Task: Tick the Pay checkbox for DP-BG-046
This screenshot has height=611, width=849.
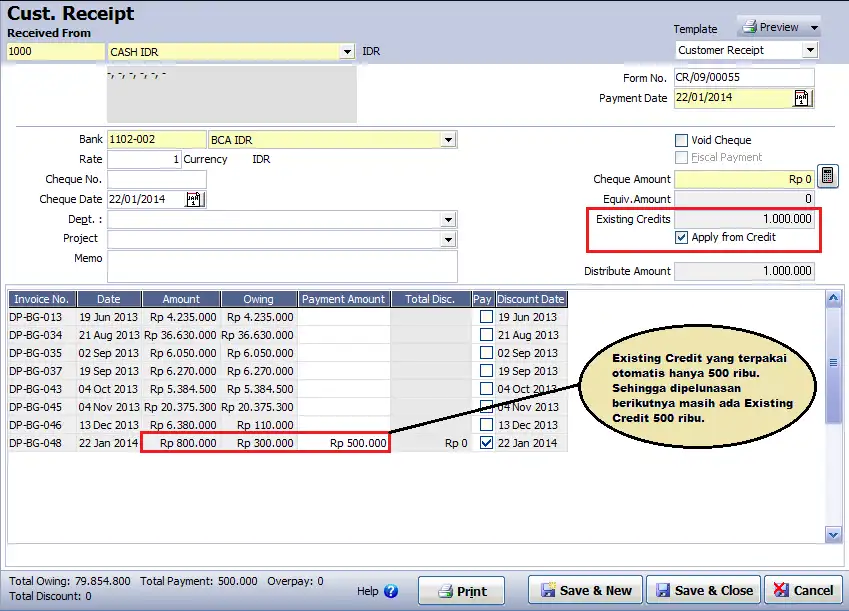Action: (486, 425)
